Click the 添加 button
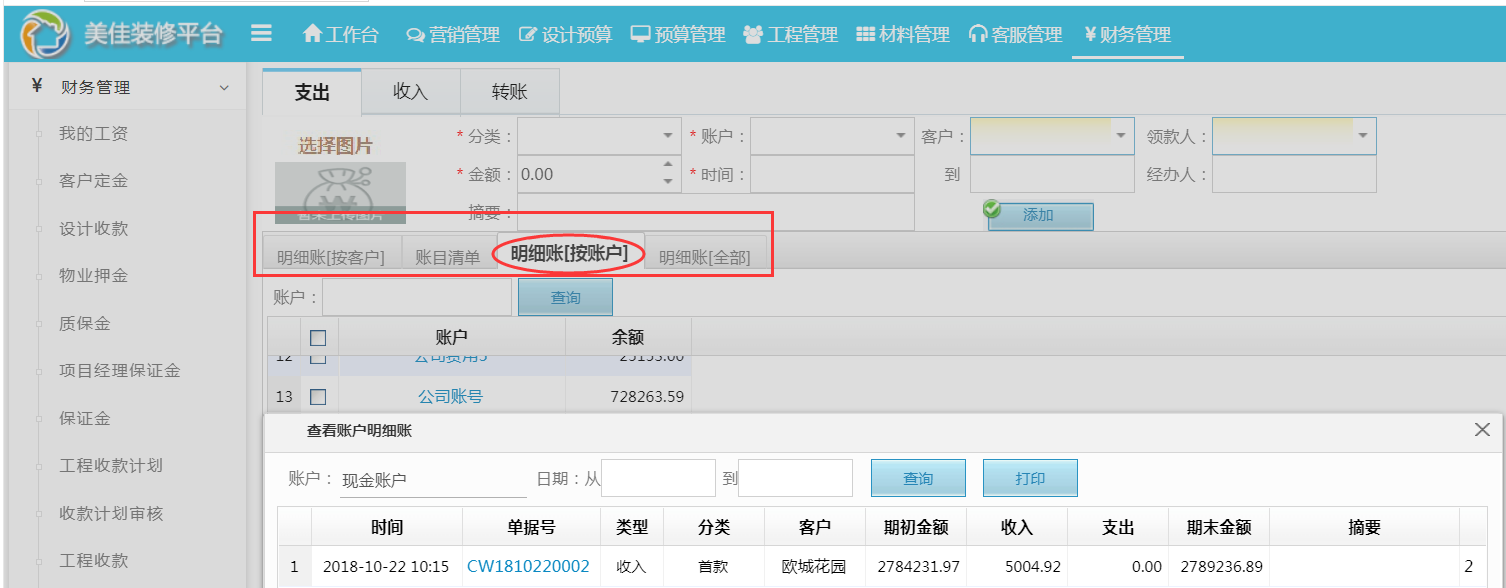Image resolution: width=1506 pixels, height=588 pixels. tap(1040, 215)
